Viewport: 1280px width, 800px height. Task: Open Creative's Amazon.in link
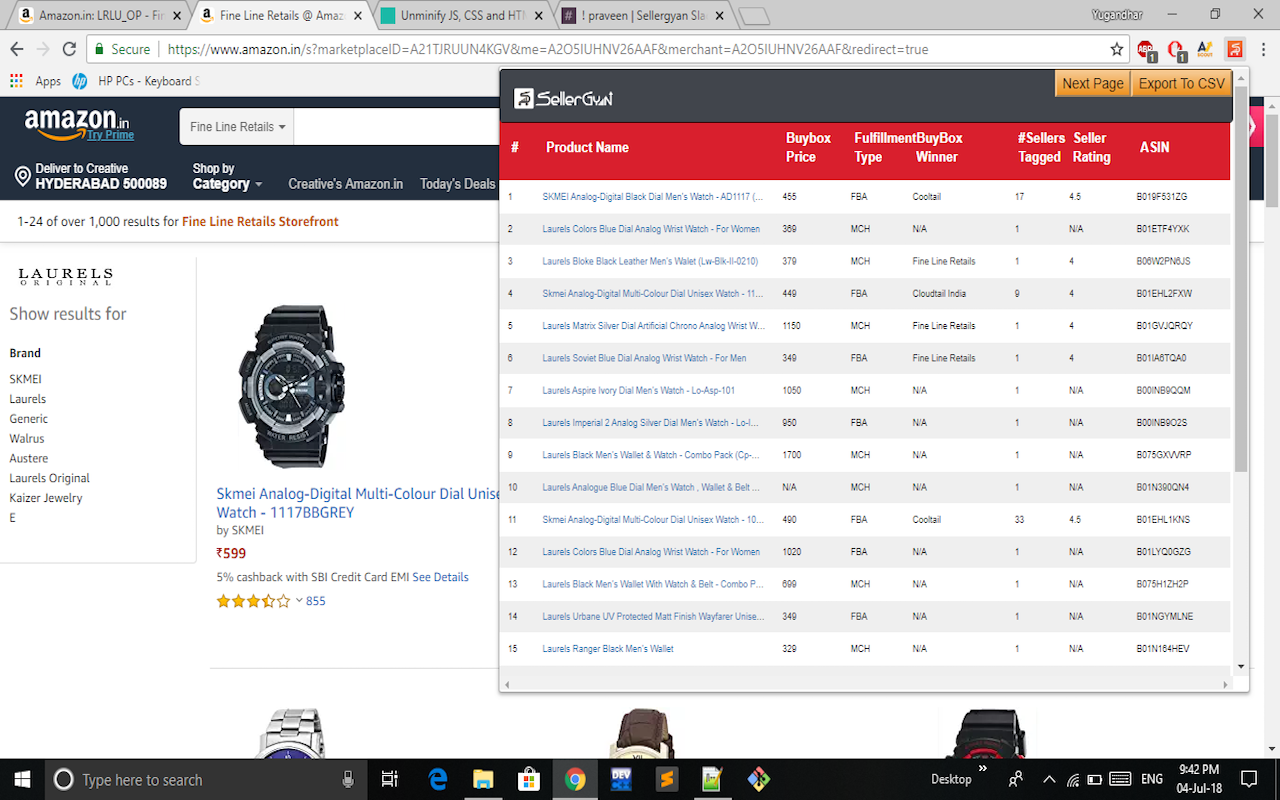pyautogui.click(x=346, y=184)
